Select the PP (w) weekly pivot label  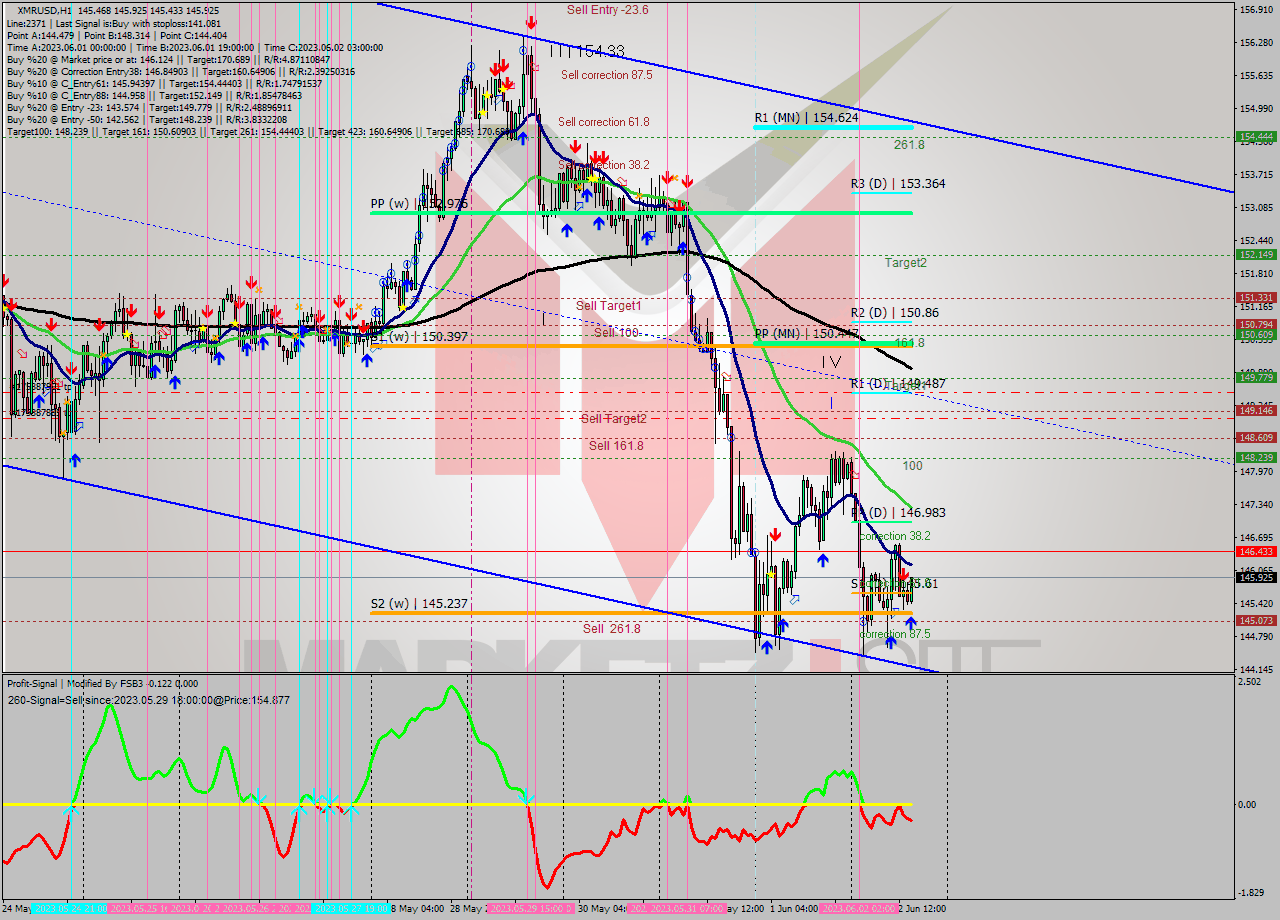pos(418,204)
